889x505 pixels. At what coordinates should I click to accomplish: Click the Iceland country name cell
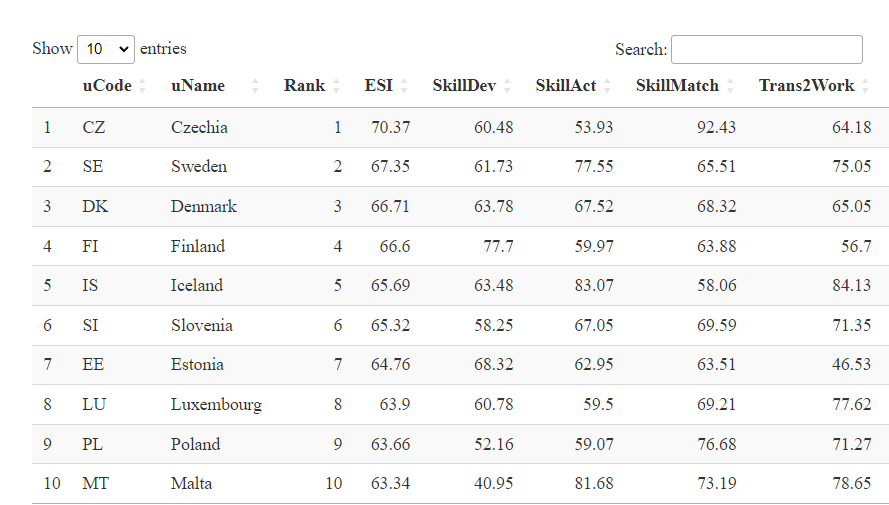(x=197, y=285)
